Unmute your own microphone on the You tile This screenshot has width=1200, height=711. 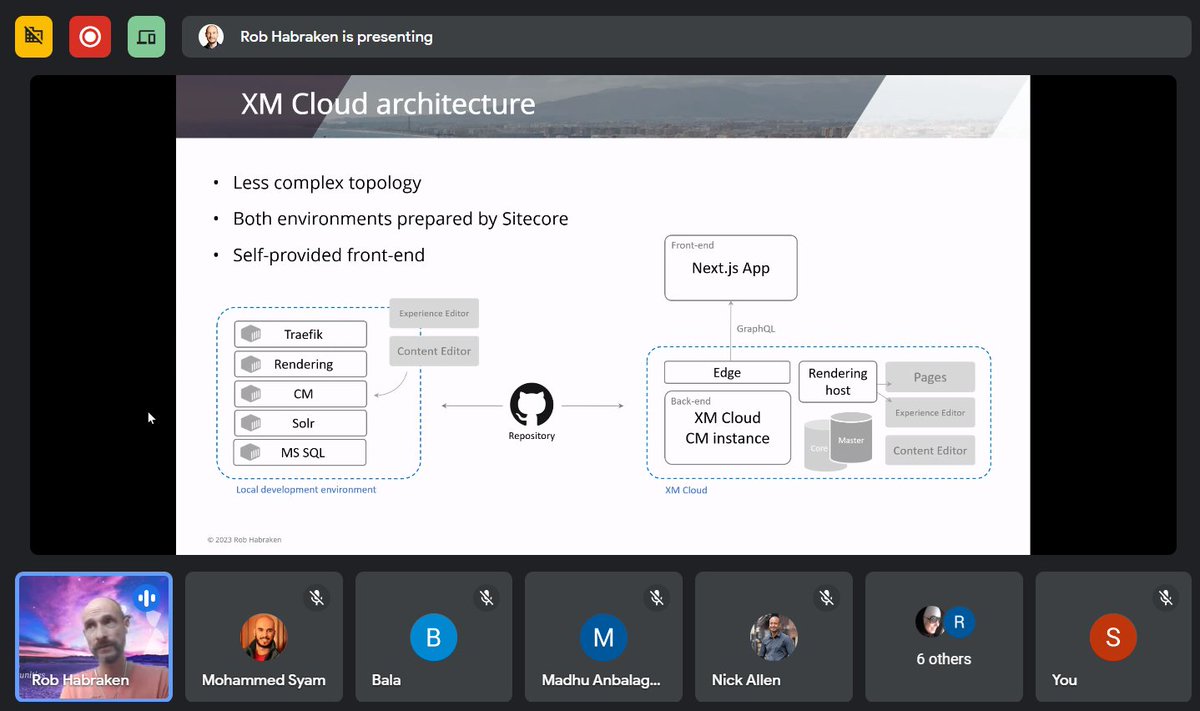click(1165, 597)
